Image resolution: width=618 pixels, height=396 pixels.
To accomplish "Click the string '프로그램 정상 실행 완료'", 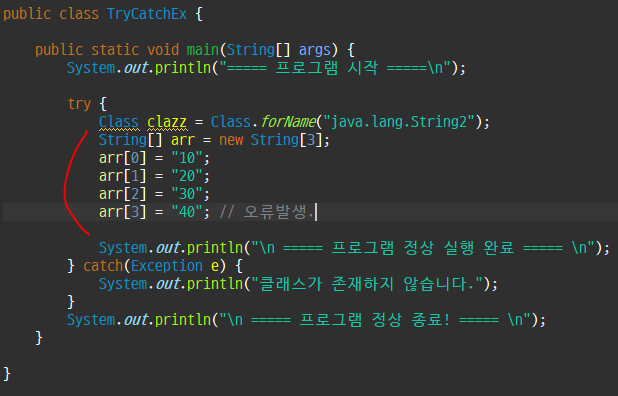I will tap(423, 248).
